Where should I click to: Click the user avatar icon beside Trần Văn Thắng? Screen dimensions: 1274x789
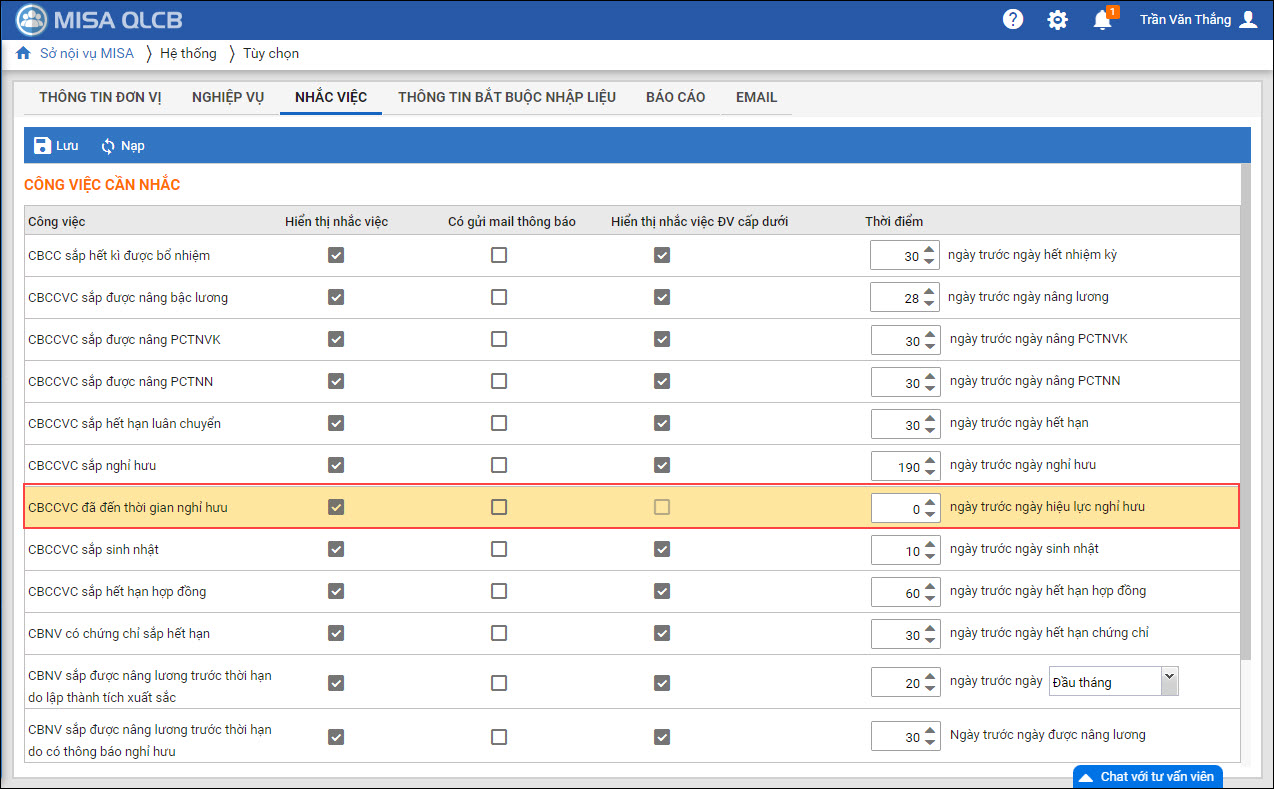coord(1247,19)
